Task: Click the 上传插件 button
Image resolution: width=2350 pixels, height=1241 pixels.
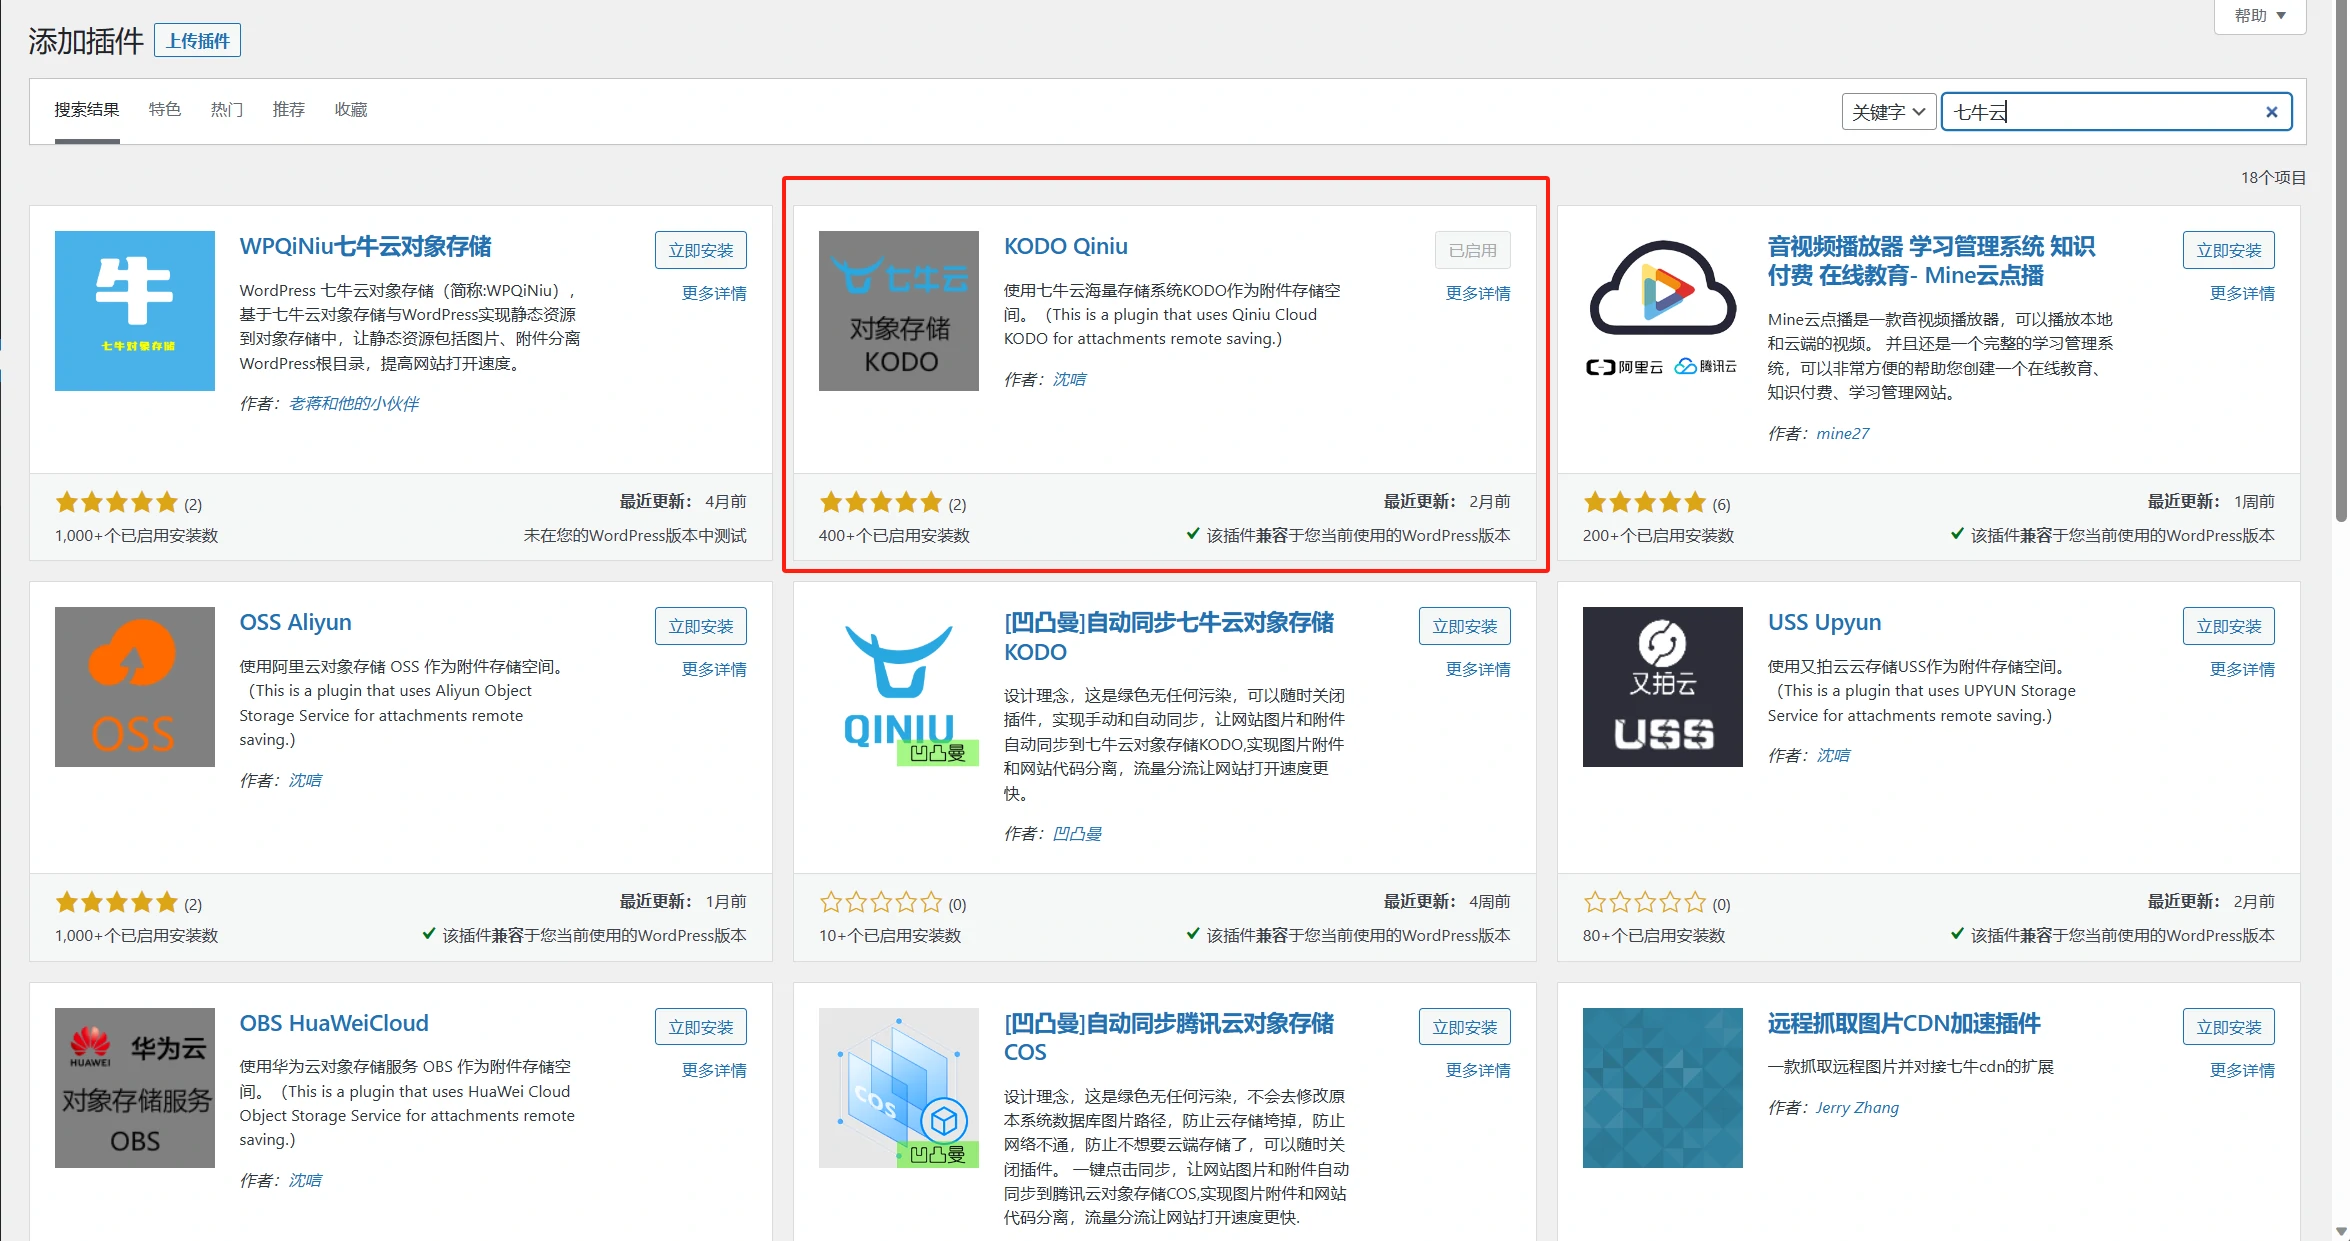Action: [198, 41]
